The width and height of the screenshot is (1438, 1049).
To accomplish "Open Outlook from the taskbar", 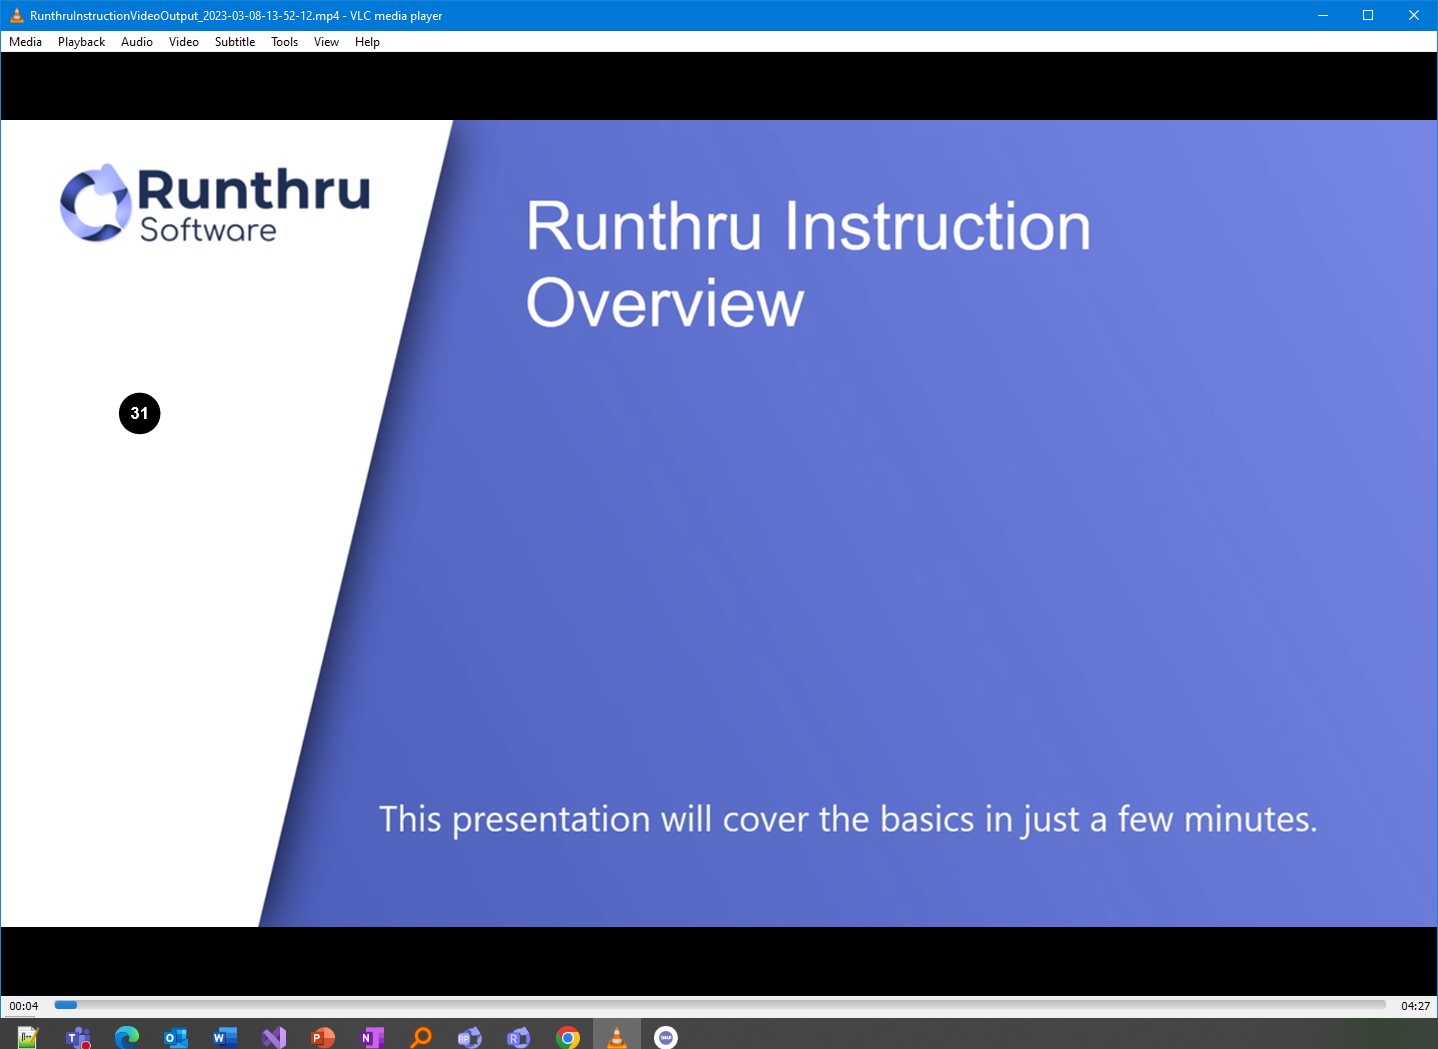I will point(176,1037).
